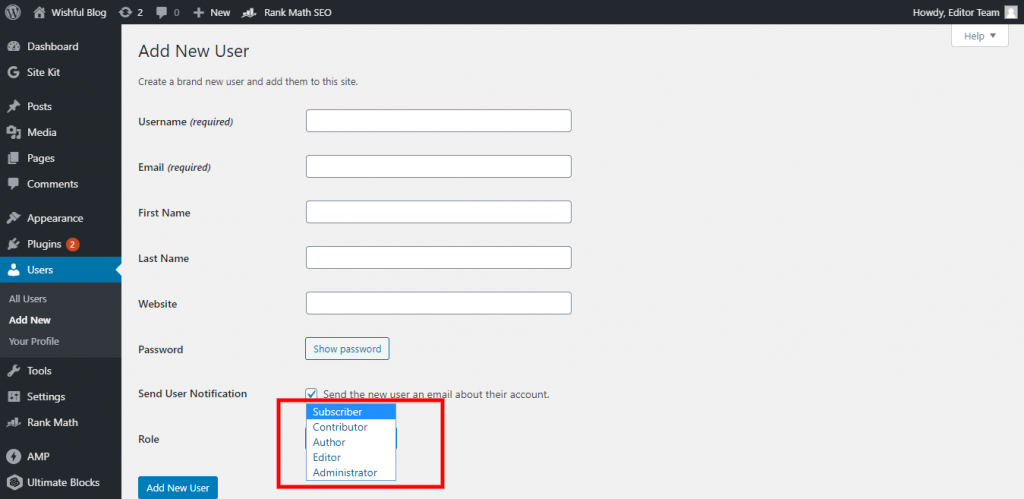Image resolution: width=1024 pixels, height=499 pixels.
Task: Click the Website input field
Action: tap(439, 303)
